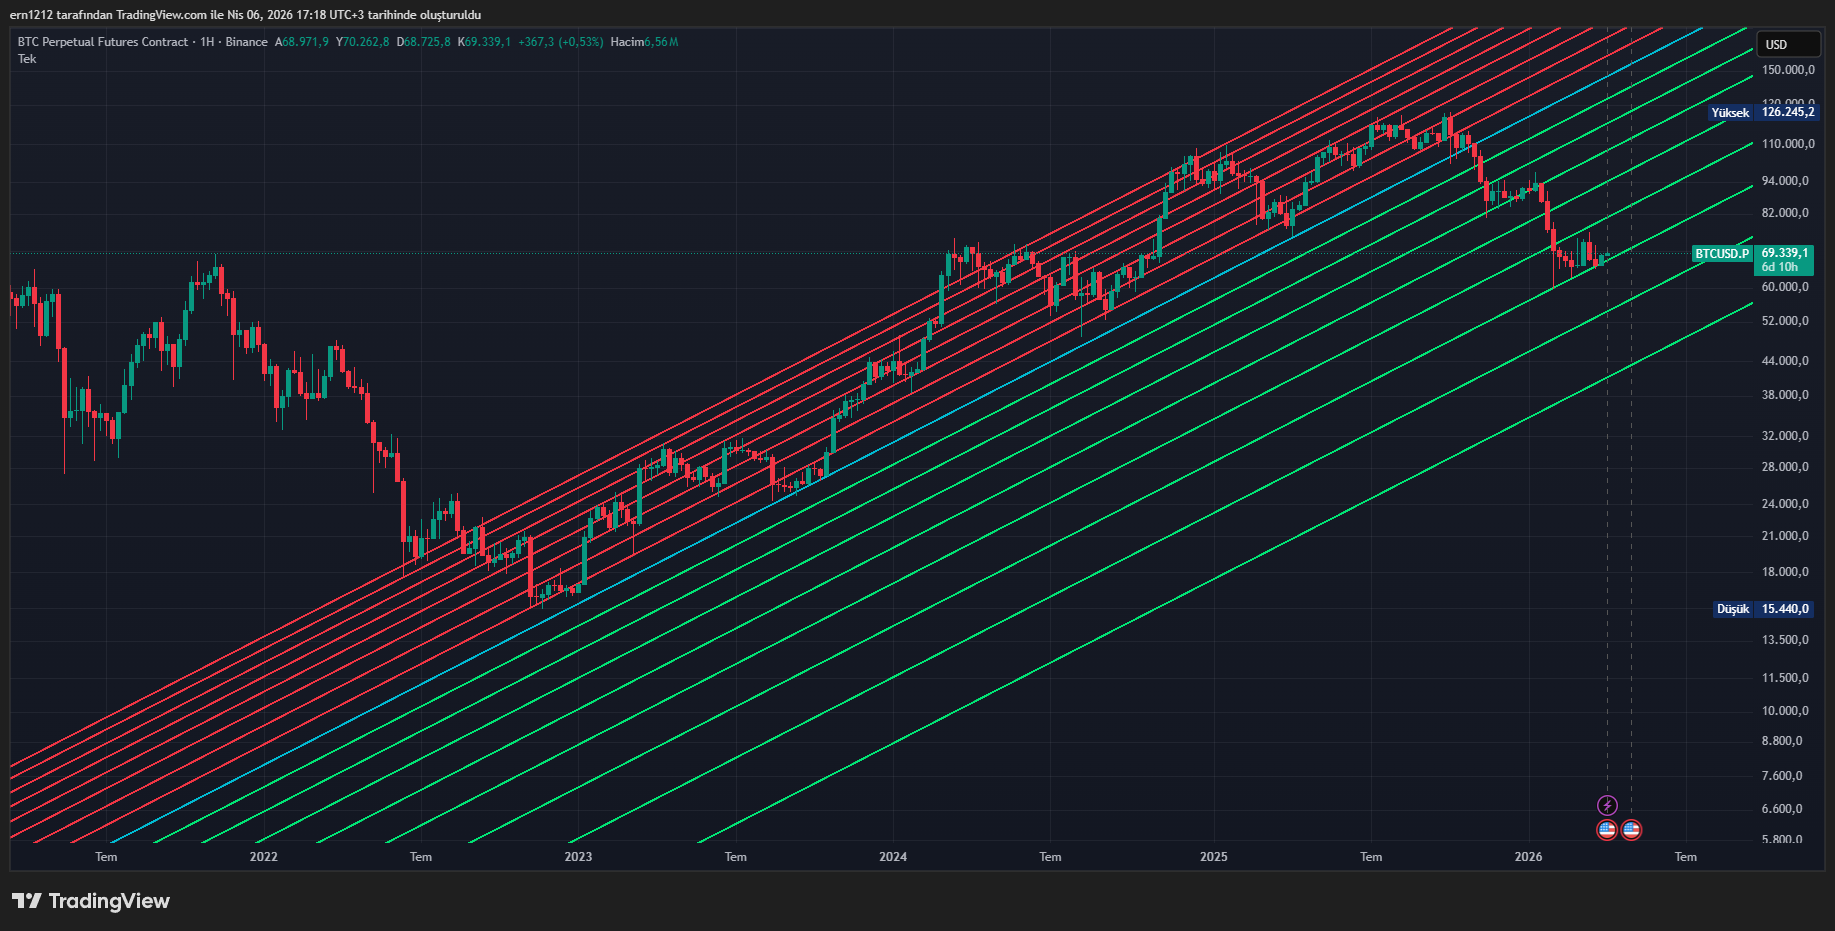Click the Binance exchange name in legend

tap(246, 42)
